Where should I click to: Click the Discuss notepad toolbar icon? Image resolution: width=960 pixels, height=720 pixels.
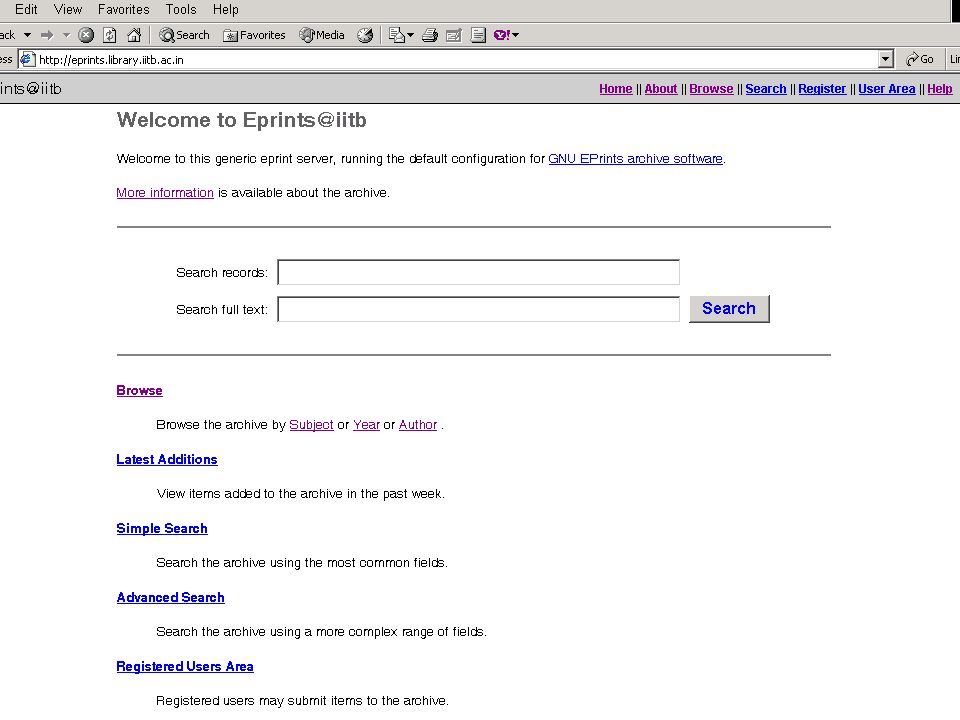[478, 36]
